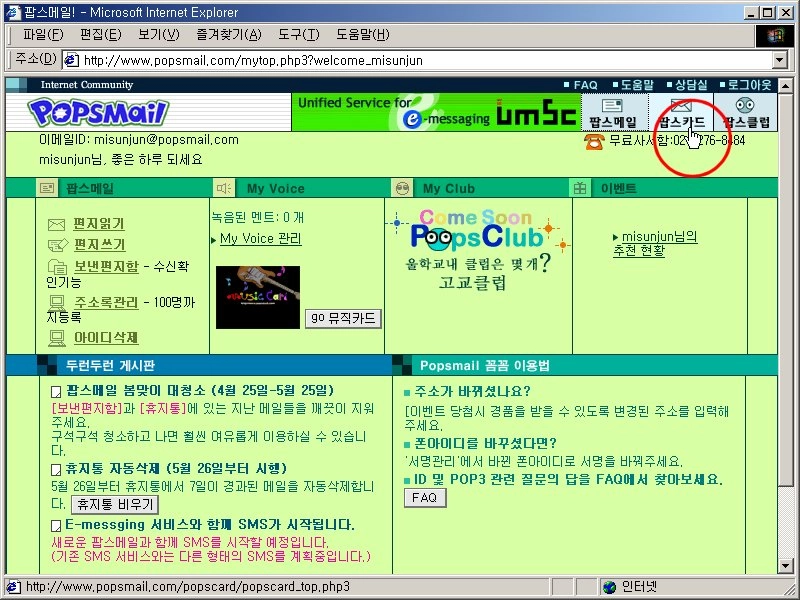Click the scrollbar down arrow
This screenshot has height=600, width=800.
(786, 566)
